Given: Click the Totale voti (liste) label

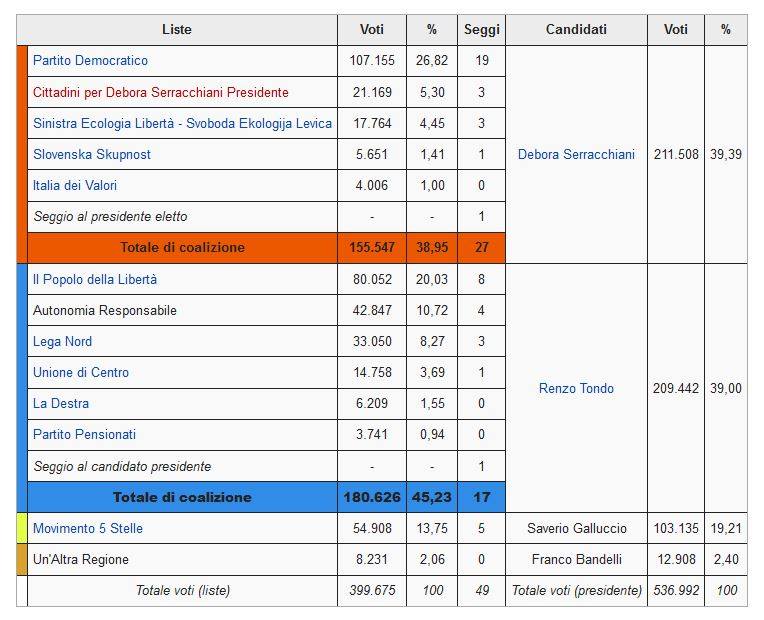Looking at the screenshot, I should pos(183,591).
